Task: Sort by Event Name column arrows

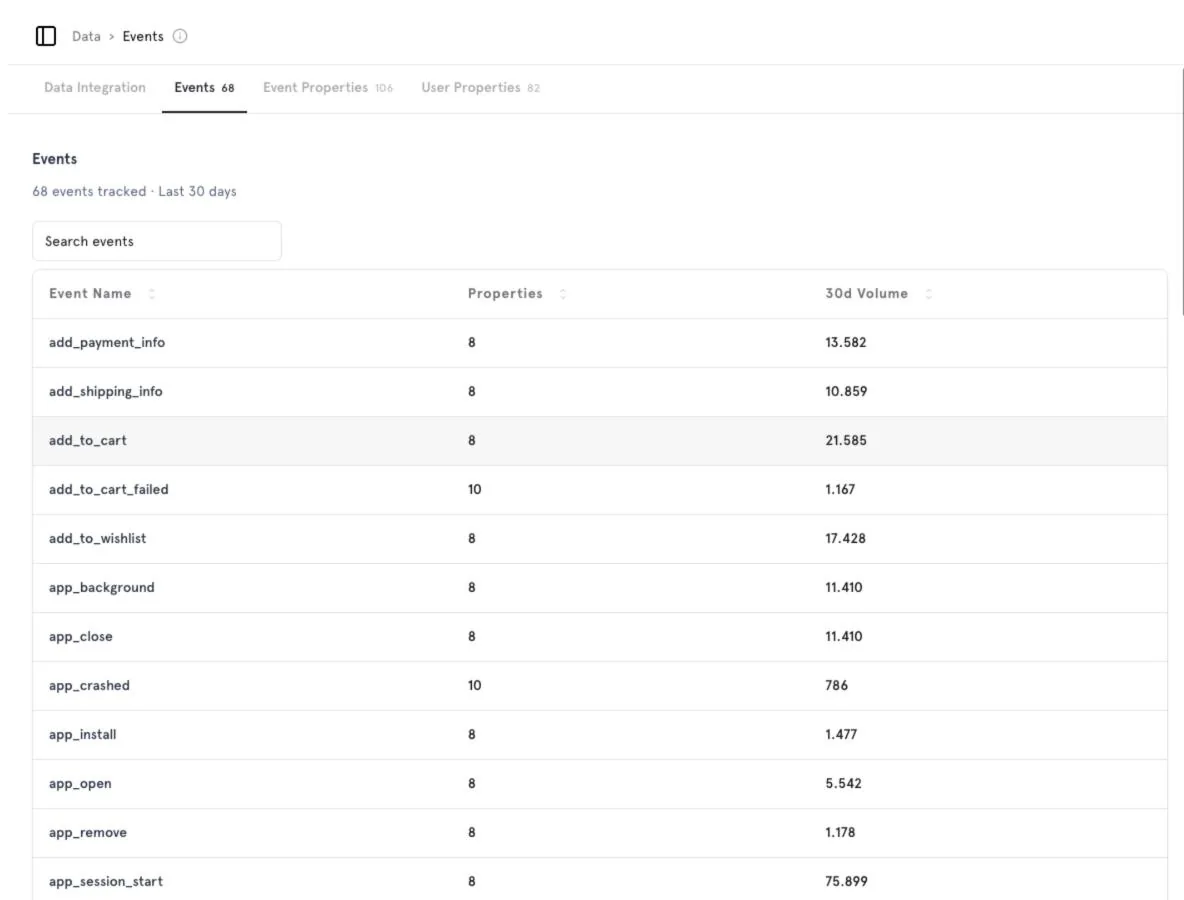Action: coord(152,294)
